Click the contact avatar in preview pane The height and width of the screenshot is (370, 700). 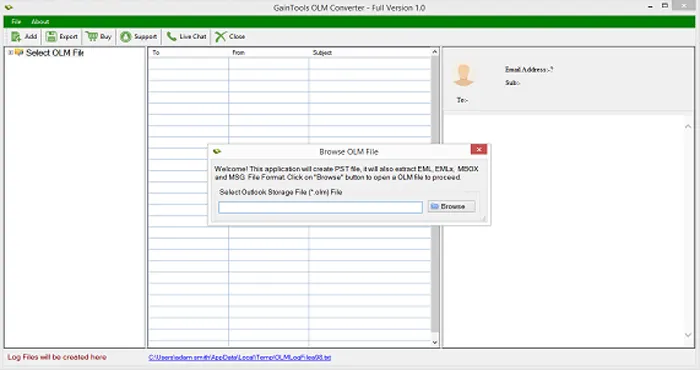point(463,75)
